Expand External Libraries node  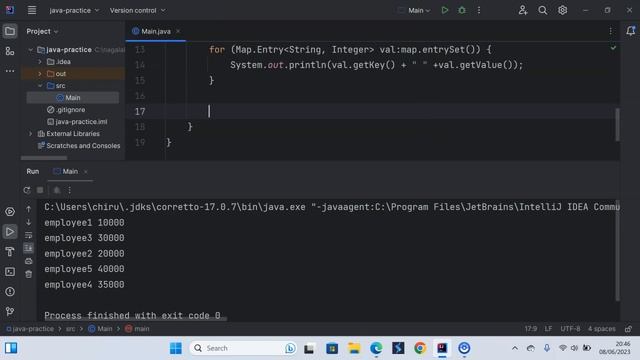pyautogui.click(x=30, y=133)
